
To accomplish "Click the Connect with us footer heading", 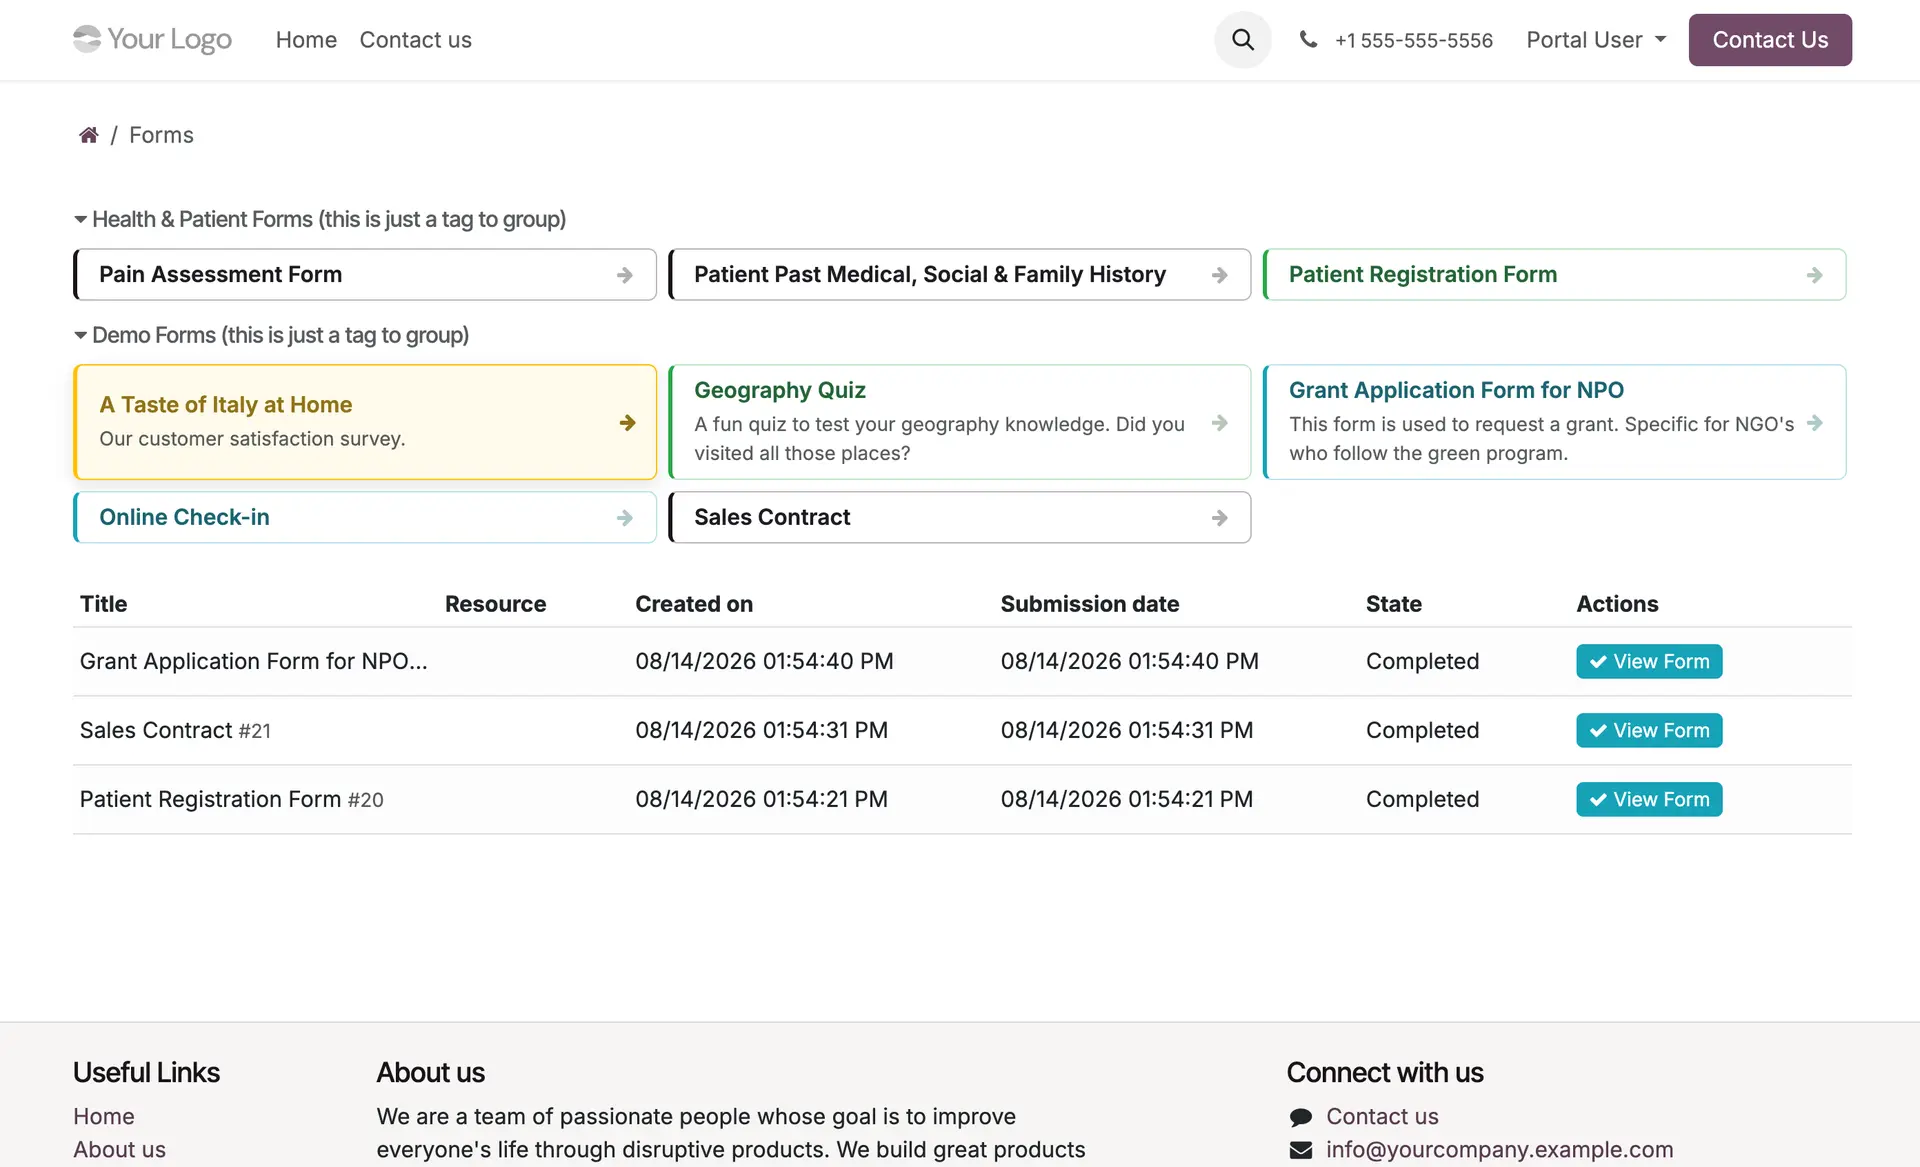I will click(1385, 1073).
